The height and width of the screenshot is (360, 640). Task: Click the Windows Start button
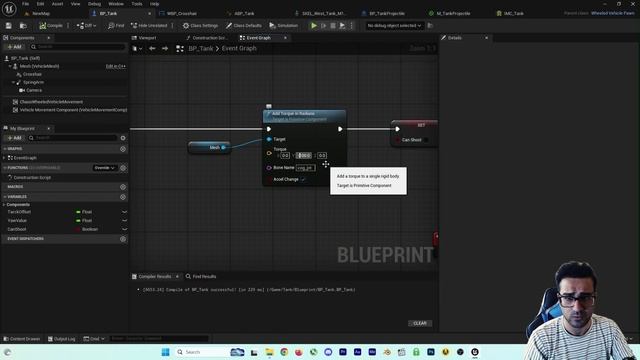coord(165,352)
